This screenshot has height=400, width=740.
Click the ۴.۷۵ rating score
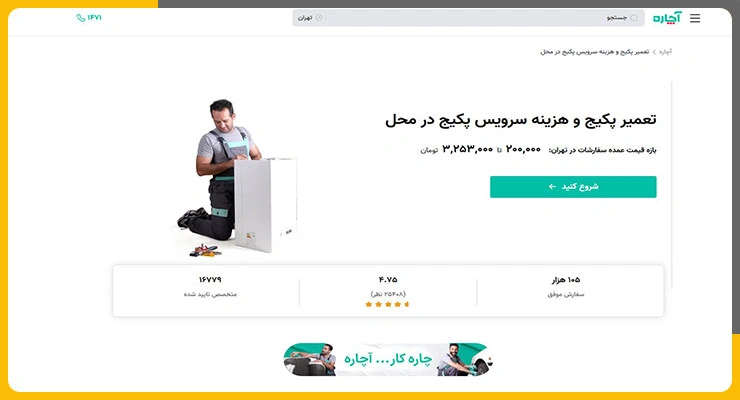tap(388, 280)
